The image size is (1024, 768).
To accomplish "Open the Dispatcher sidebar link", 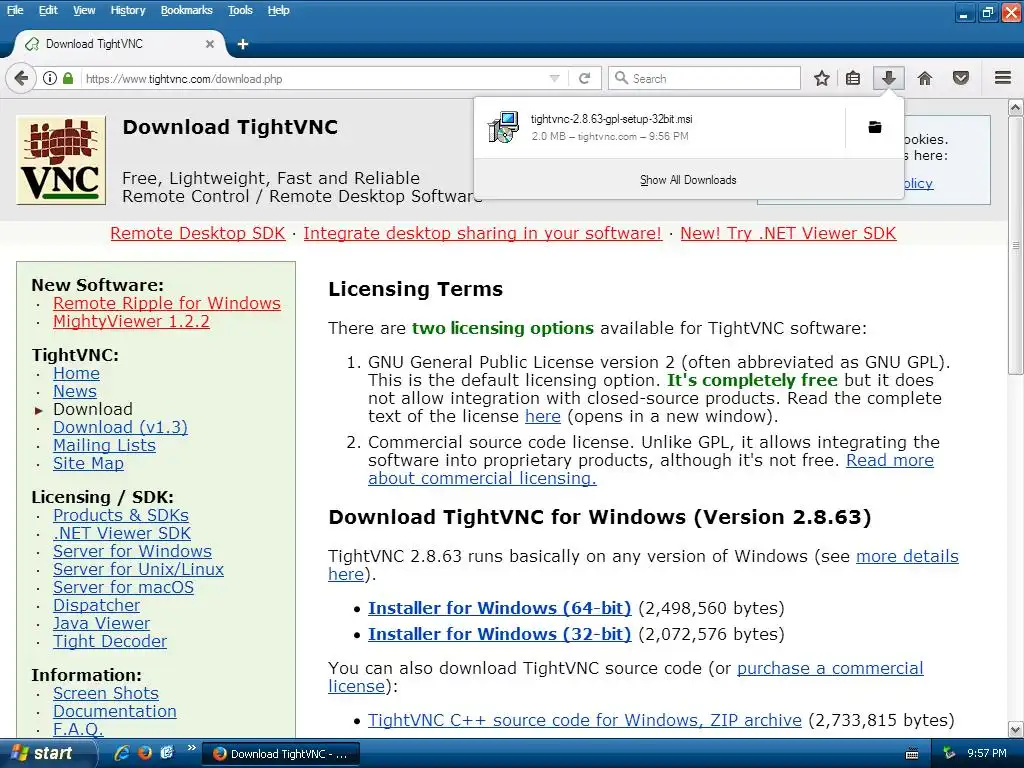I will [x=96, y=605].
